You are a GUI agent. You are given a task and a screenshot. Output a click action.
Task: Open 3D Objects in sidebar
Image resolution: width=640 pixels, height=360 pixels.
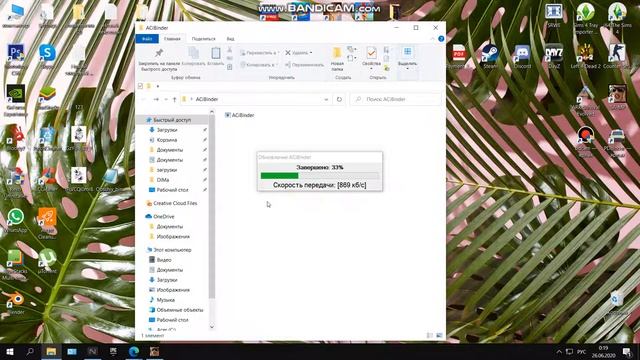pos(180,310)
